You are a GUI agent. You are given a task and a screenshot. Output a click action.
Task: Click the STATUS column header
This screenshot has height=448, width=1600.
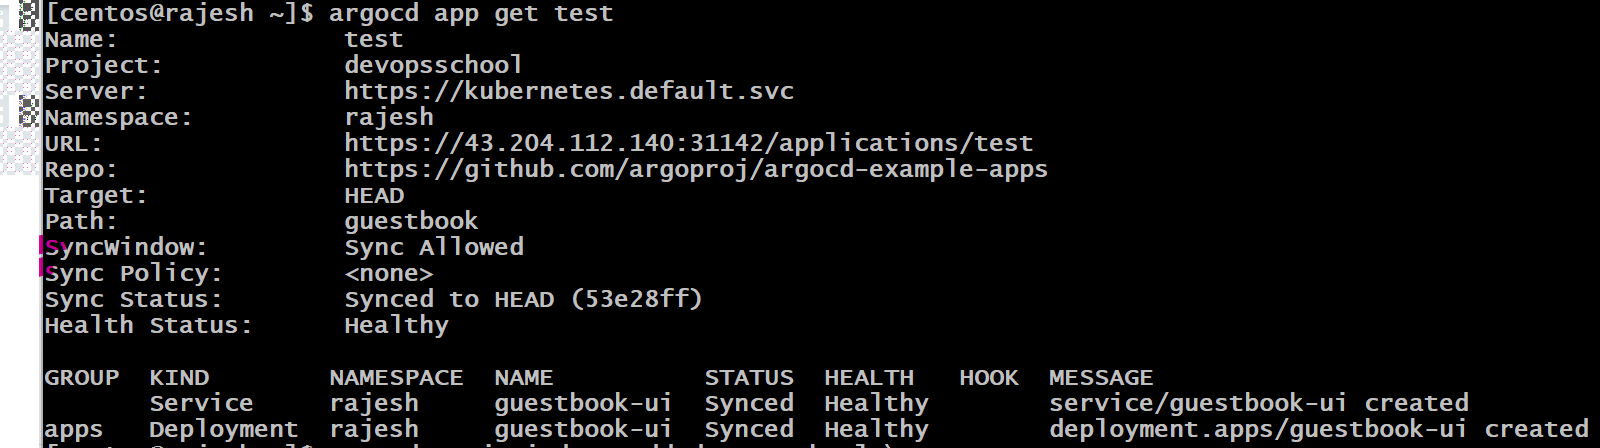coord(749,378)
